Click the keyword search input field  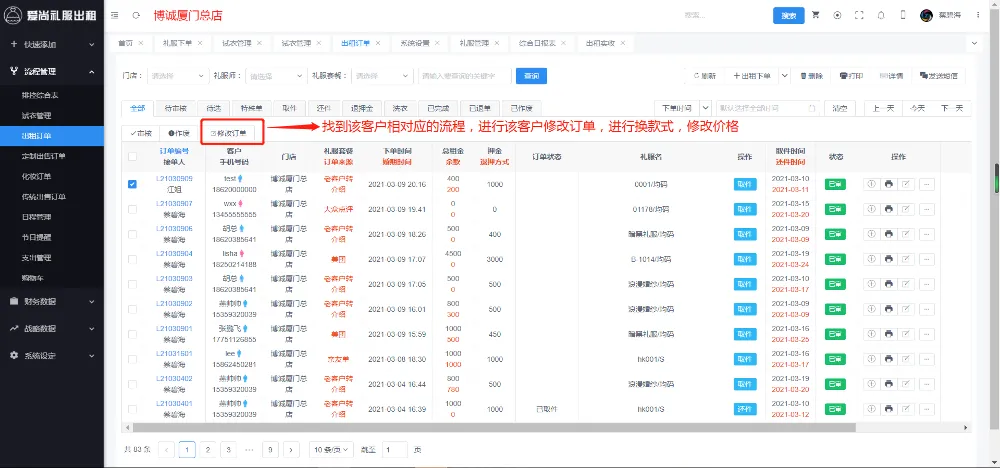point(462,76)
